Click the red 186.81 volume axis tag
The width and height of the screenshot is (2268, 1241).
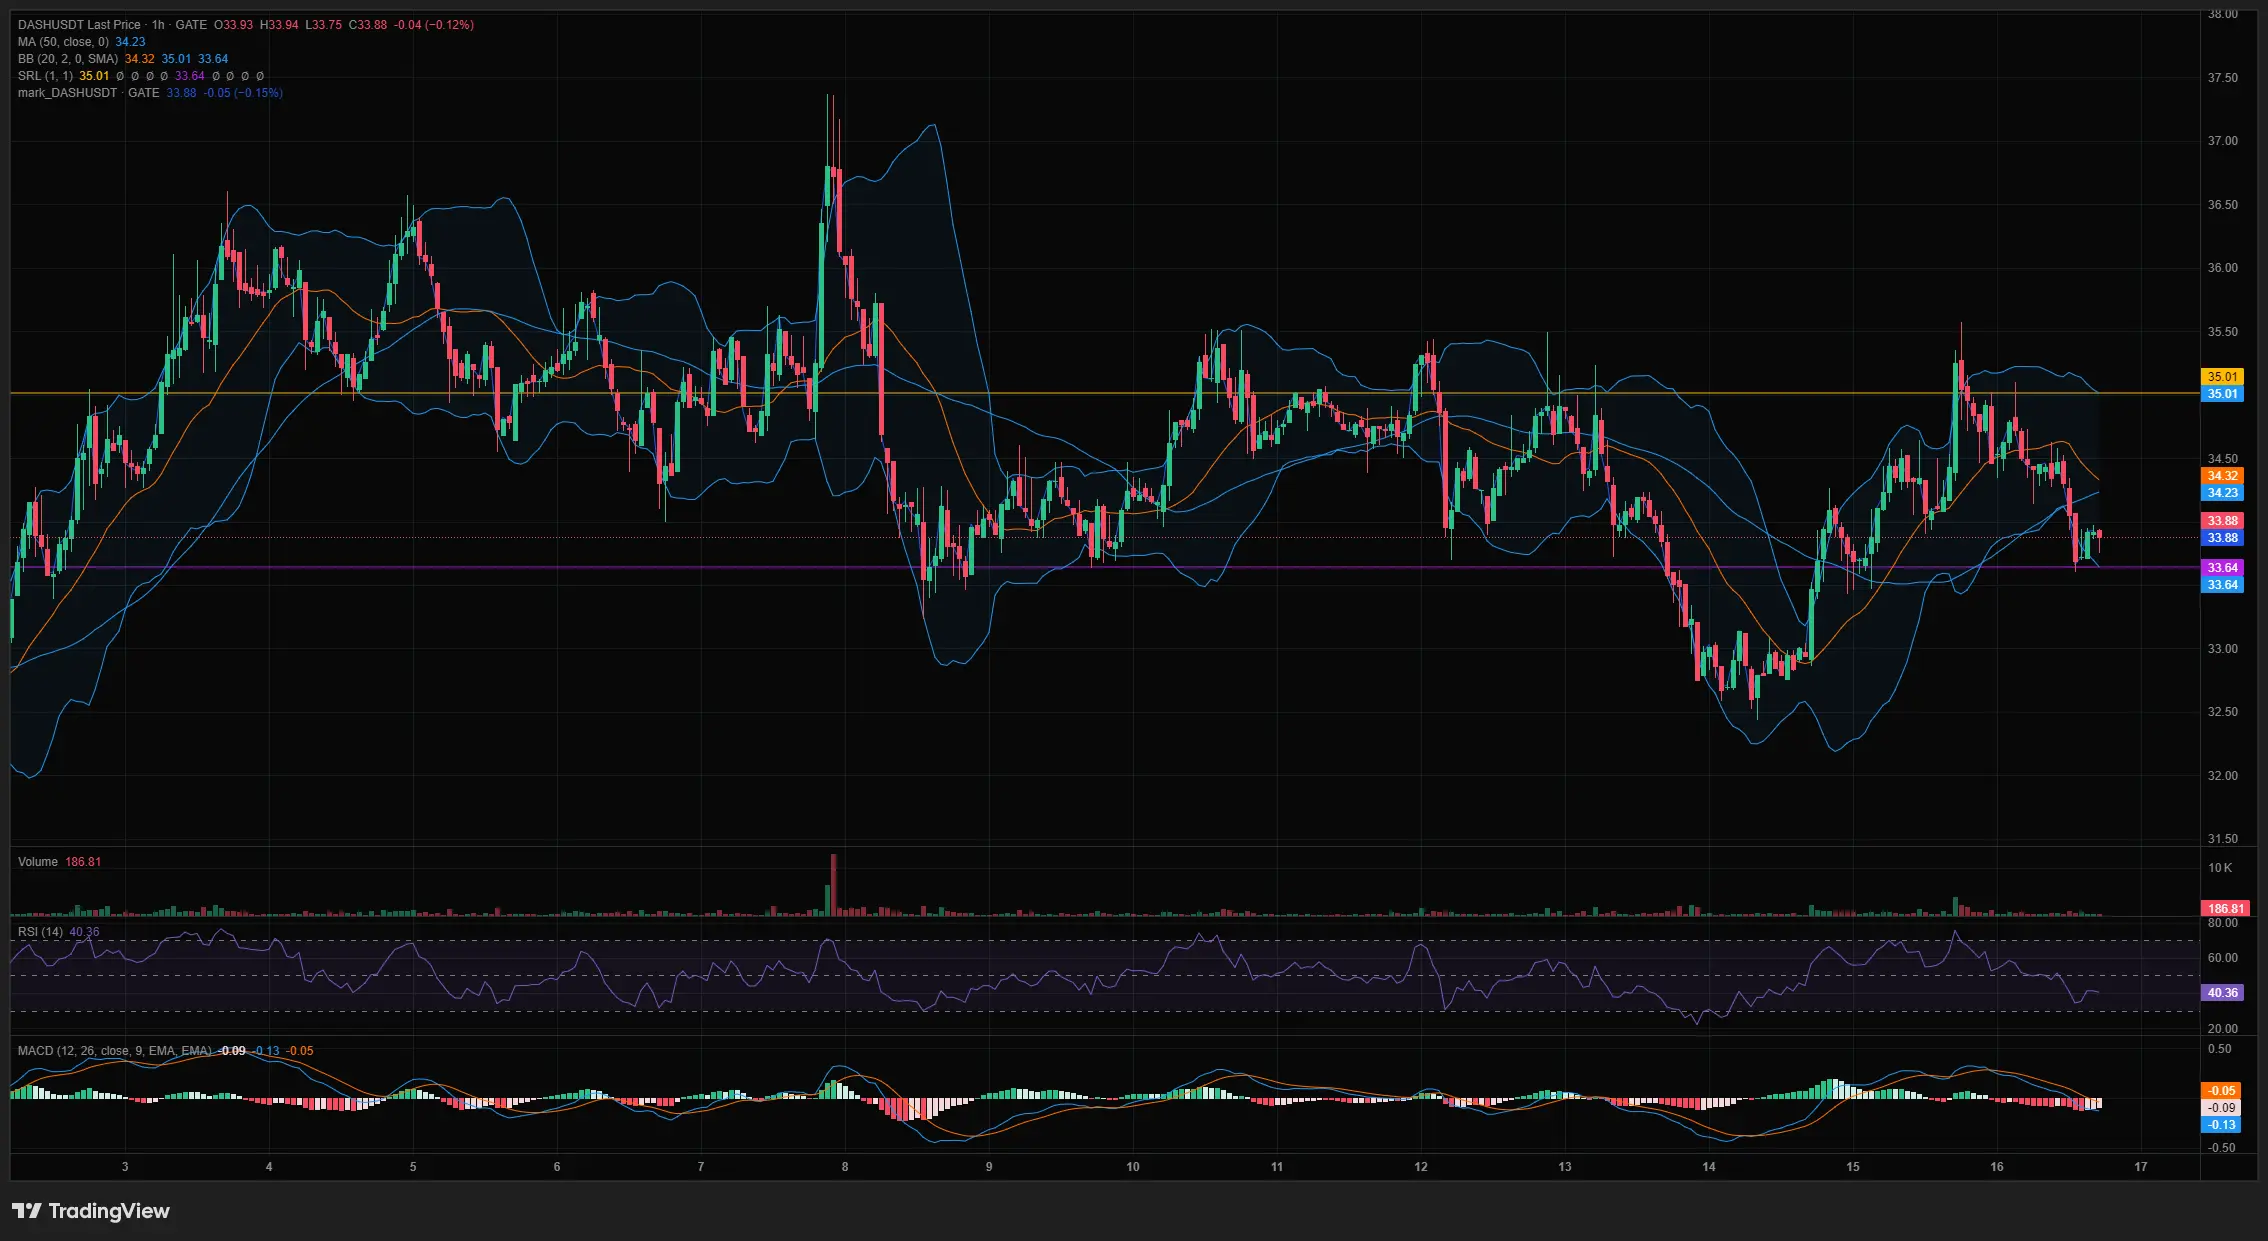(x=2225, y=909)
